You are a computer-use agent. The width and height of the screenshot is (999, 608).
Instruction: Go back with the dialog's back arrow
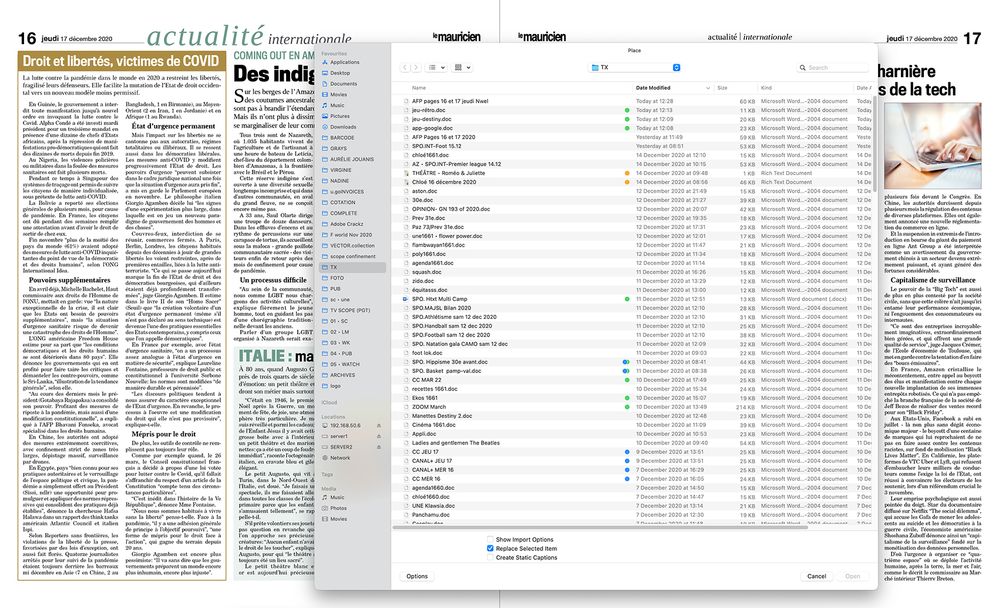tap(405, 68)
